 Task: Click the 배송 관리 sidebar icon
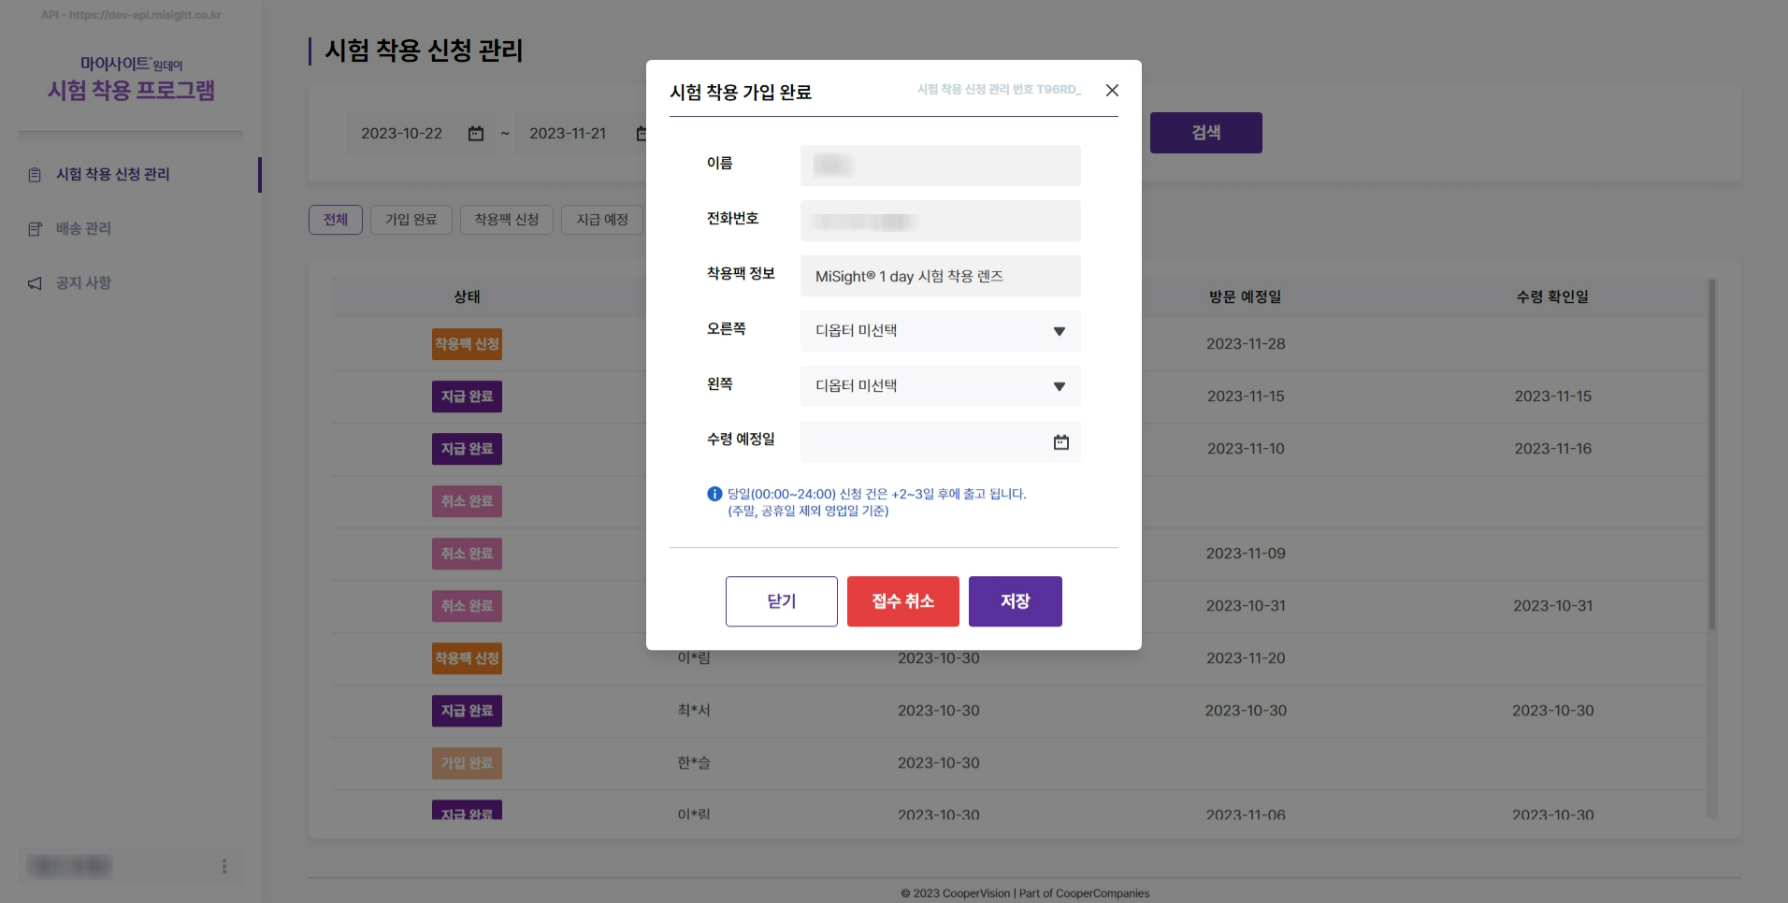pos(35,229)
